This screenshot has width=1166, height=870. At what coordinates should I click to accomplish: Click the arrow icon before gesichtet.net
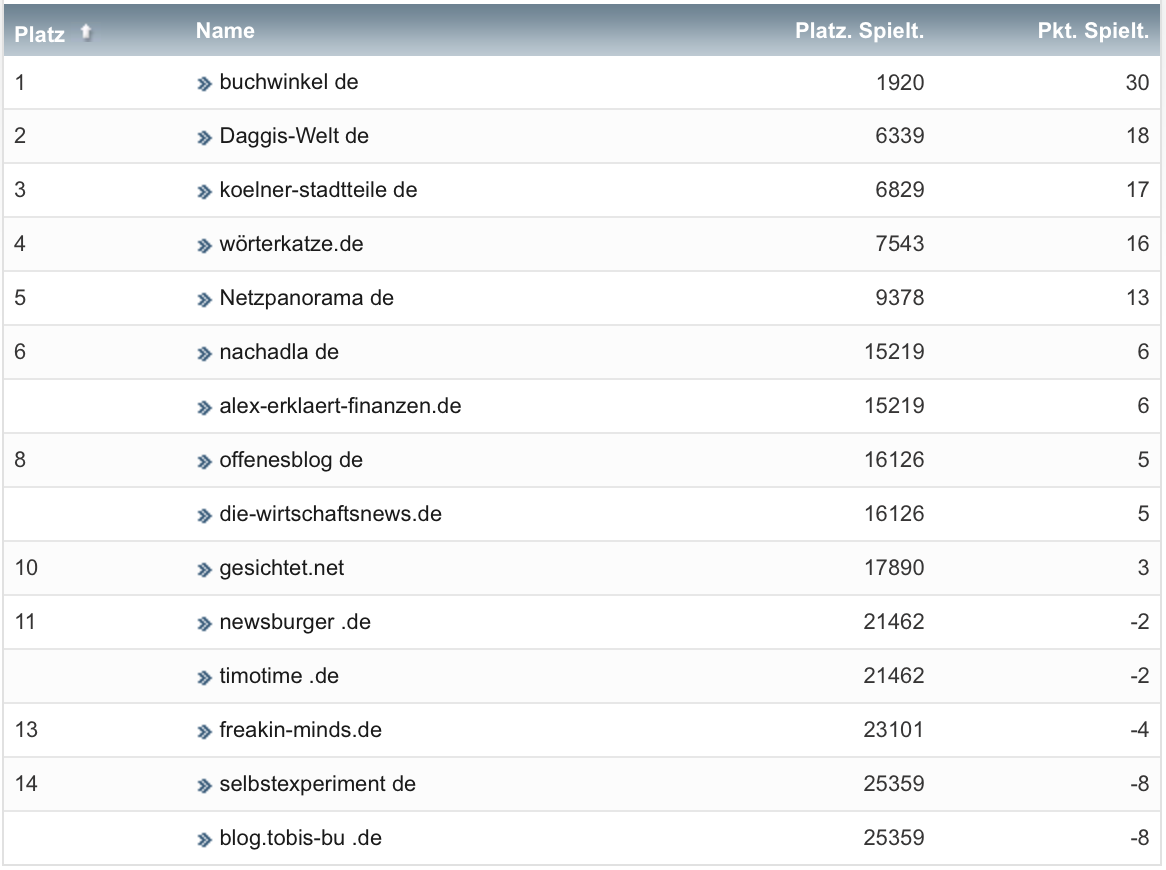[205, 569]
